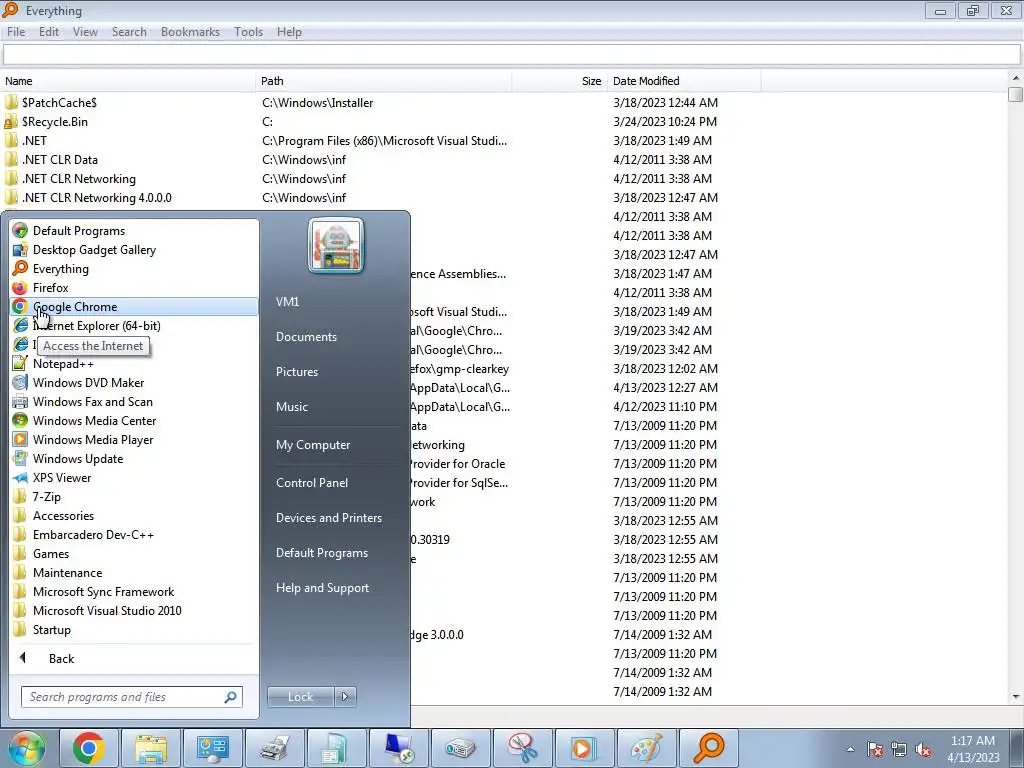Open Control Panel icon on the taskbar
Viewport: 1024px width, 768px height.
tap(213, 748)
